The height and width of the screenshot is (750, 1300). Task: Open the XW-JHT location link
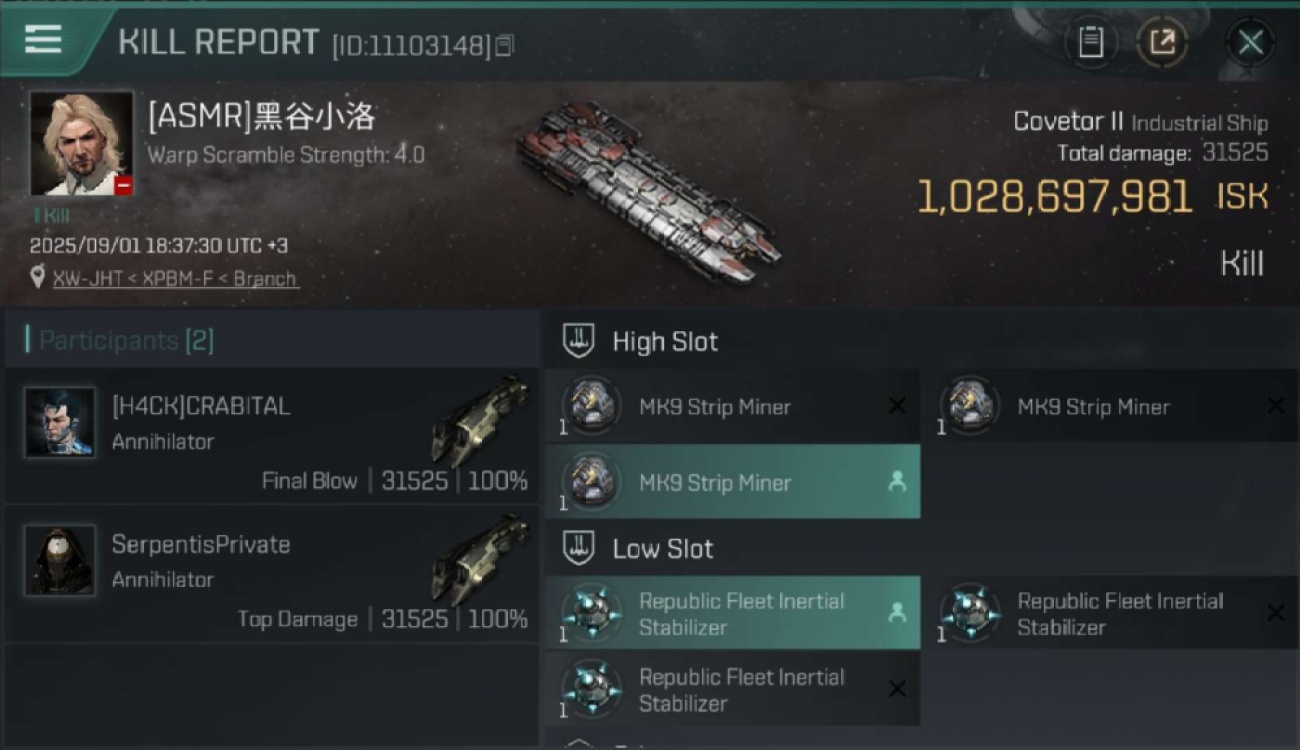(175, 279)
